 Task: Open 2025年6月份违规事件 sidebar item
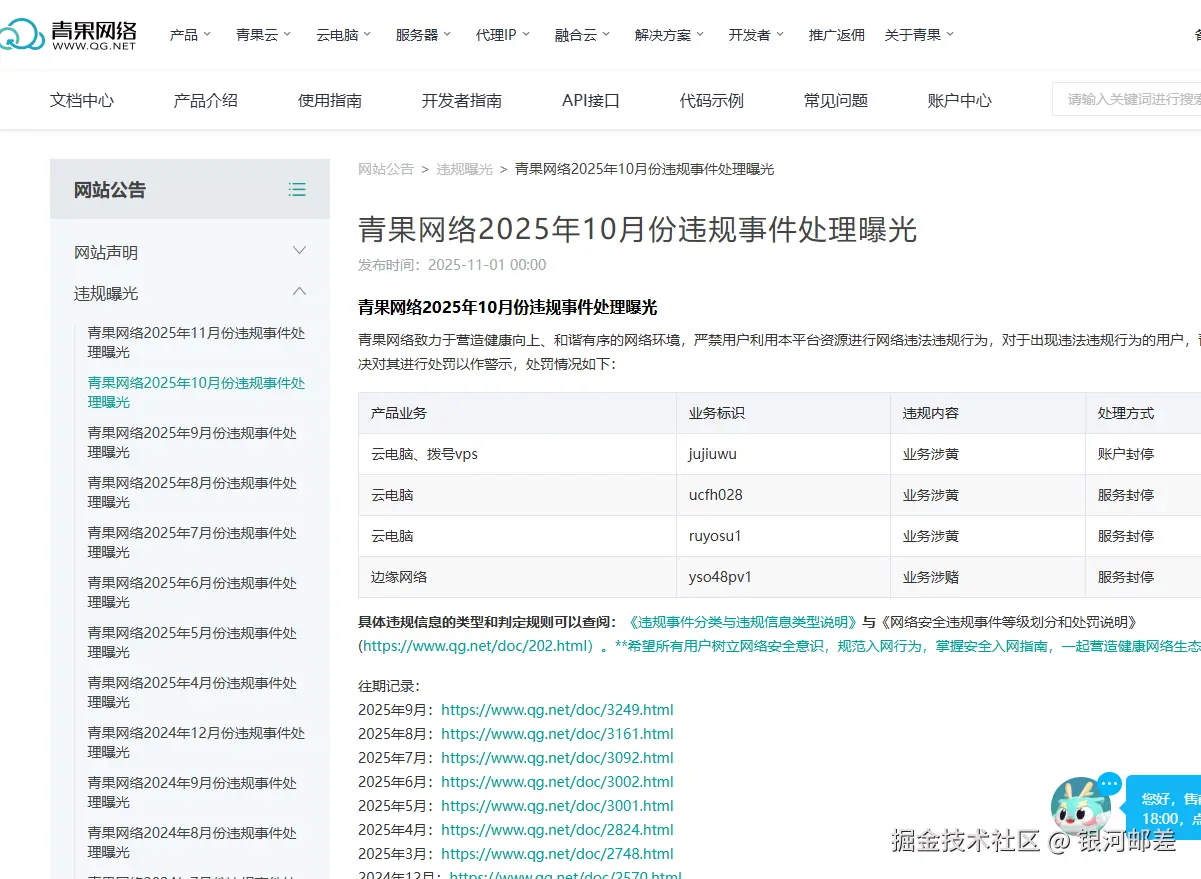(192, 592)
